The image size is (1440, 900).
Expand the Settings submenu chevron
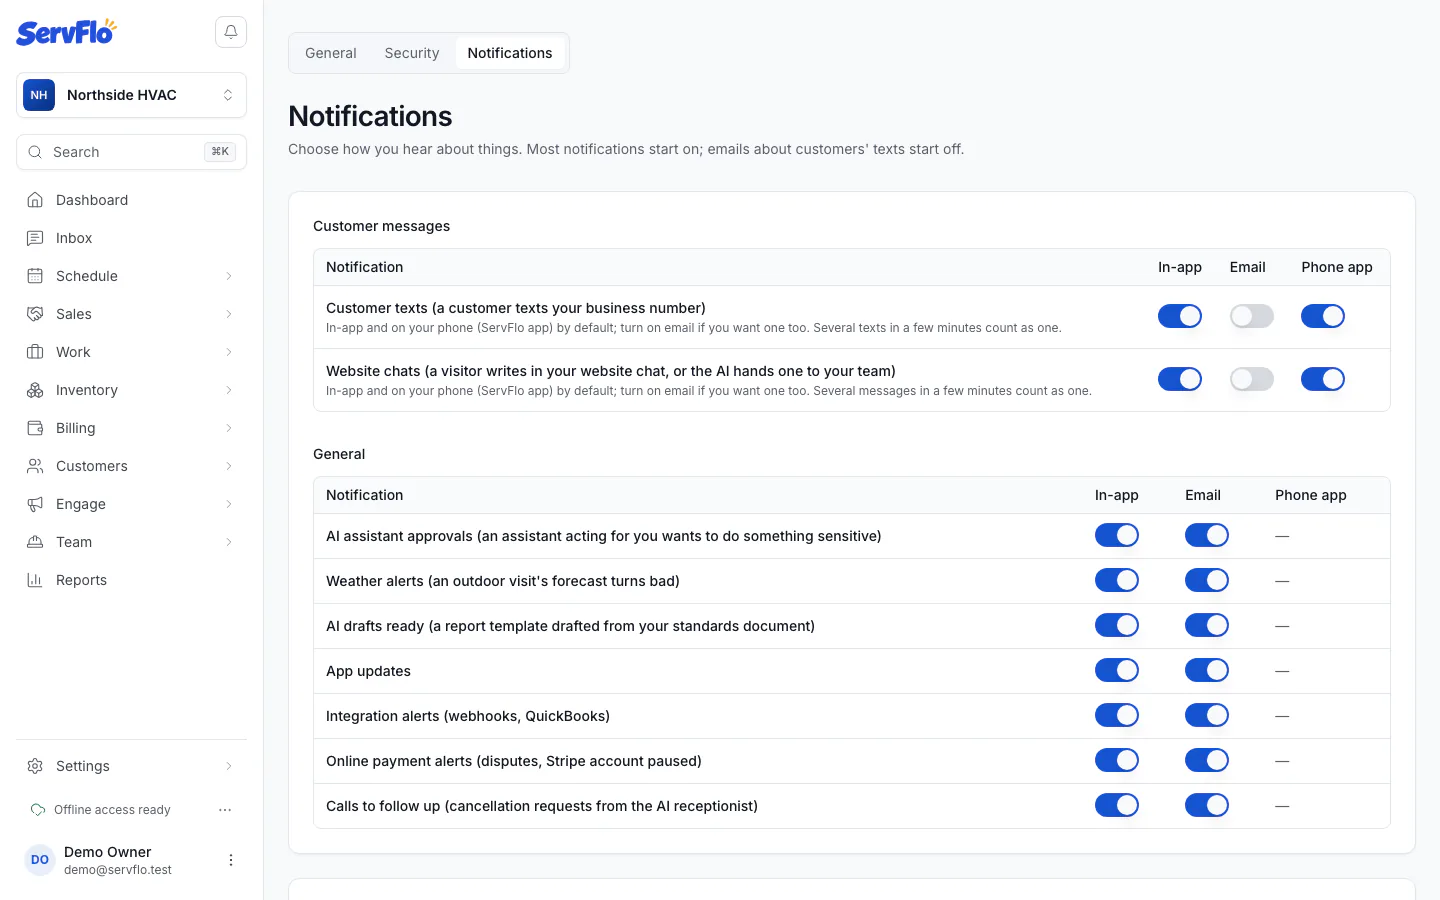click(229, 766)
